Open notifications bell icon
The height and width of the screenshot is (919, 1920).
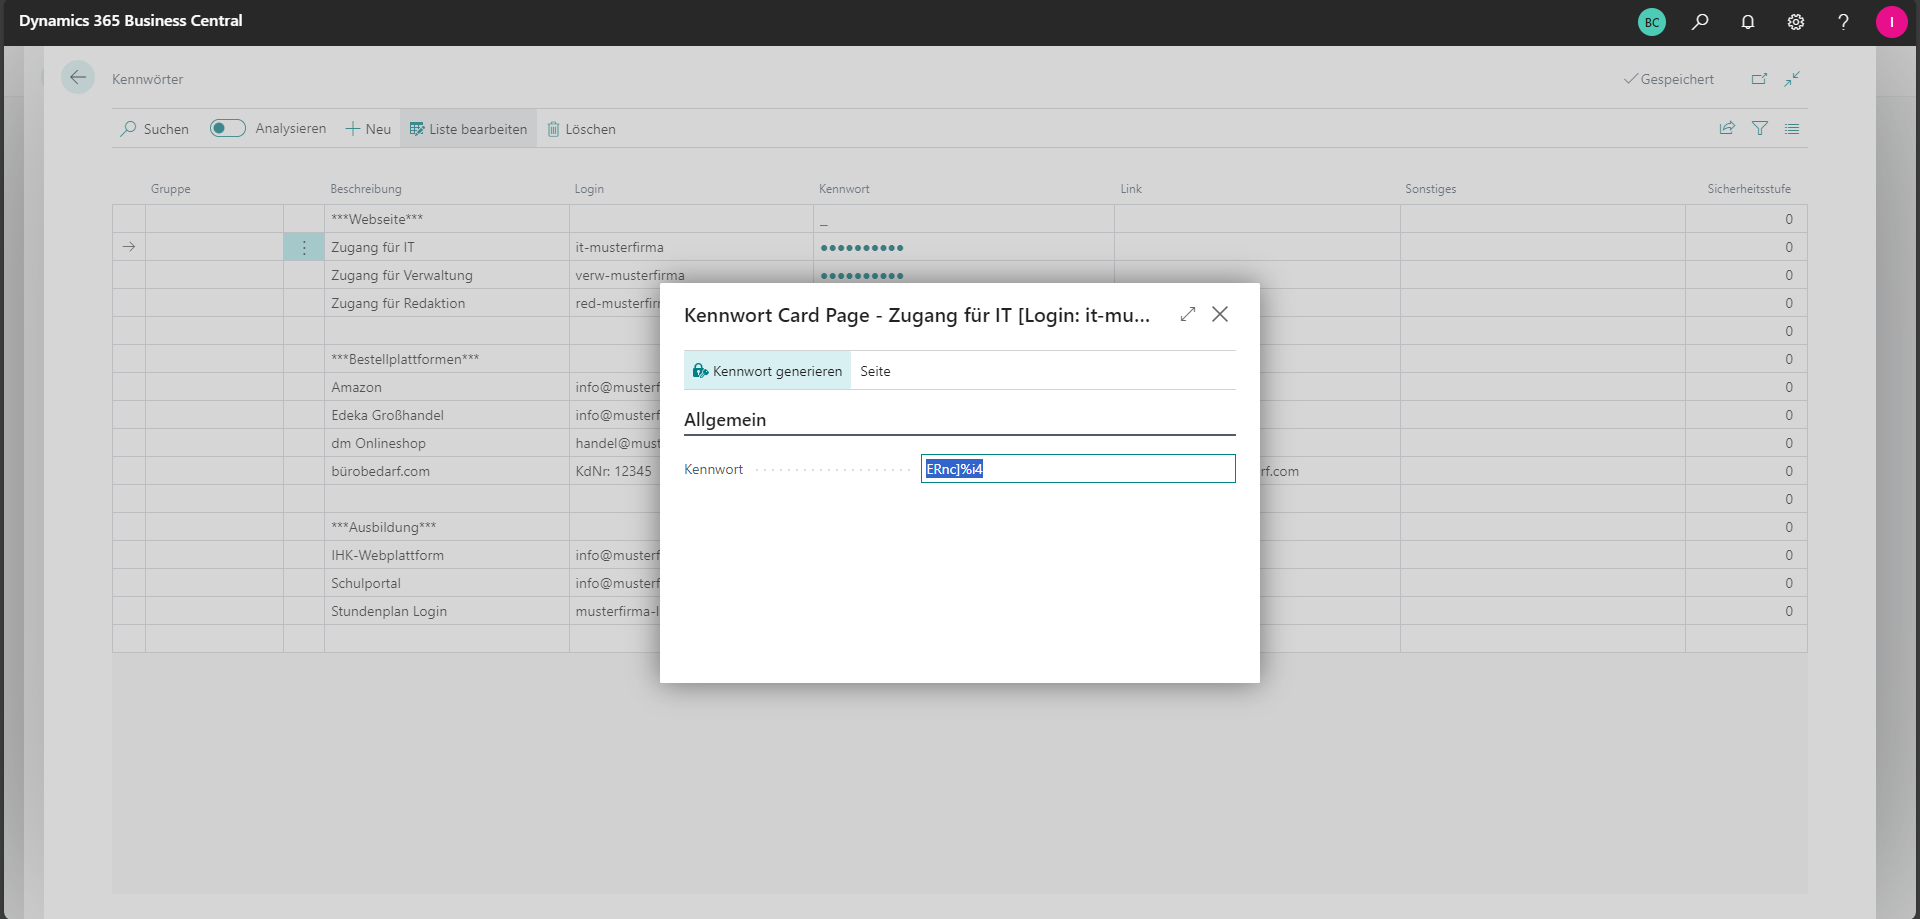(x=1748, y=22)
